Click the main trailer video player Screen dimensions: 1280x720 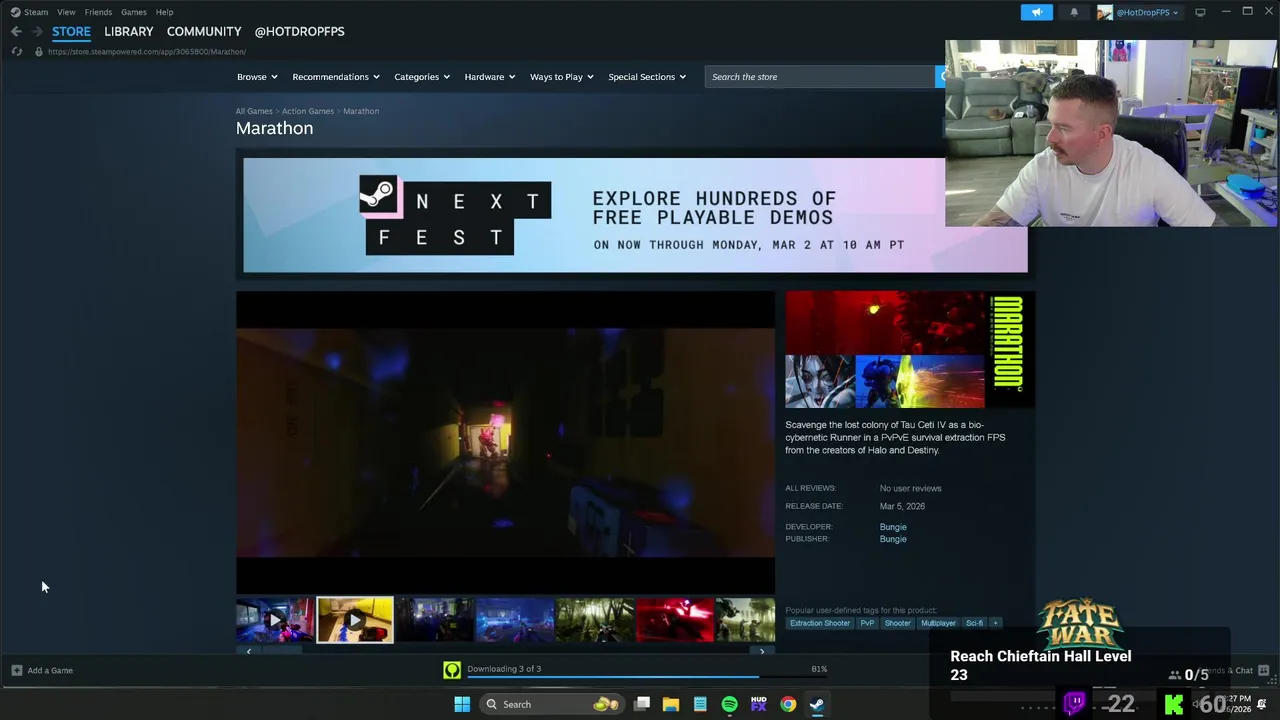click(505, 442)
